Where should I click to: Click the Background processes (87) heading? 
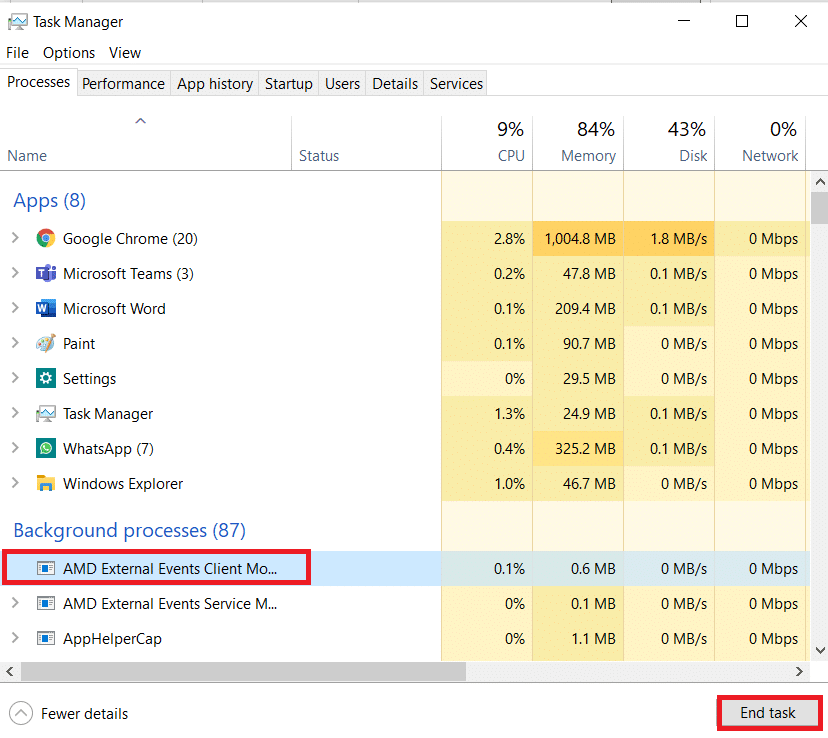129,530
